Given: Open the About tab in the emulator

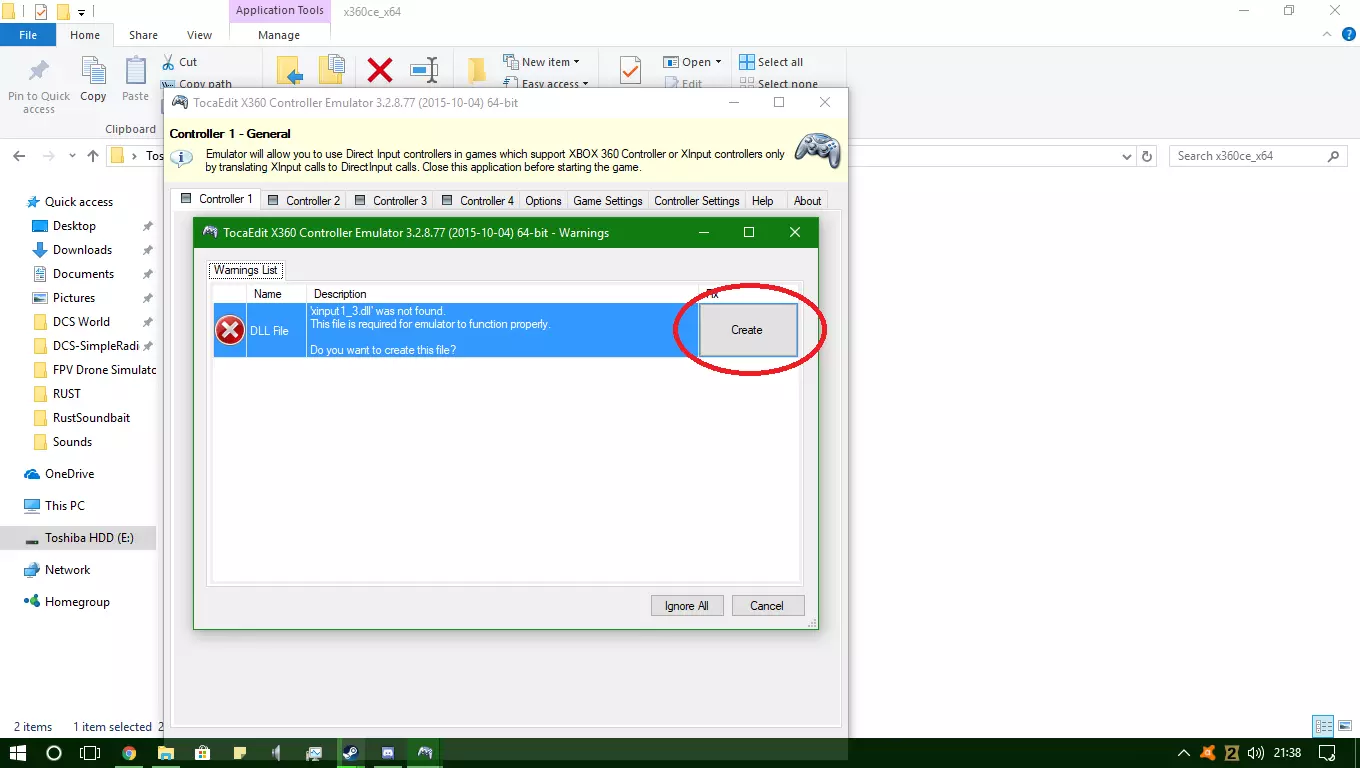Looking at the screenshot, I should [807, 200].
